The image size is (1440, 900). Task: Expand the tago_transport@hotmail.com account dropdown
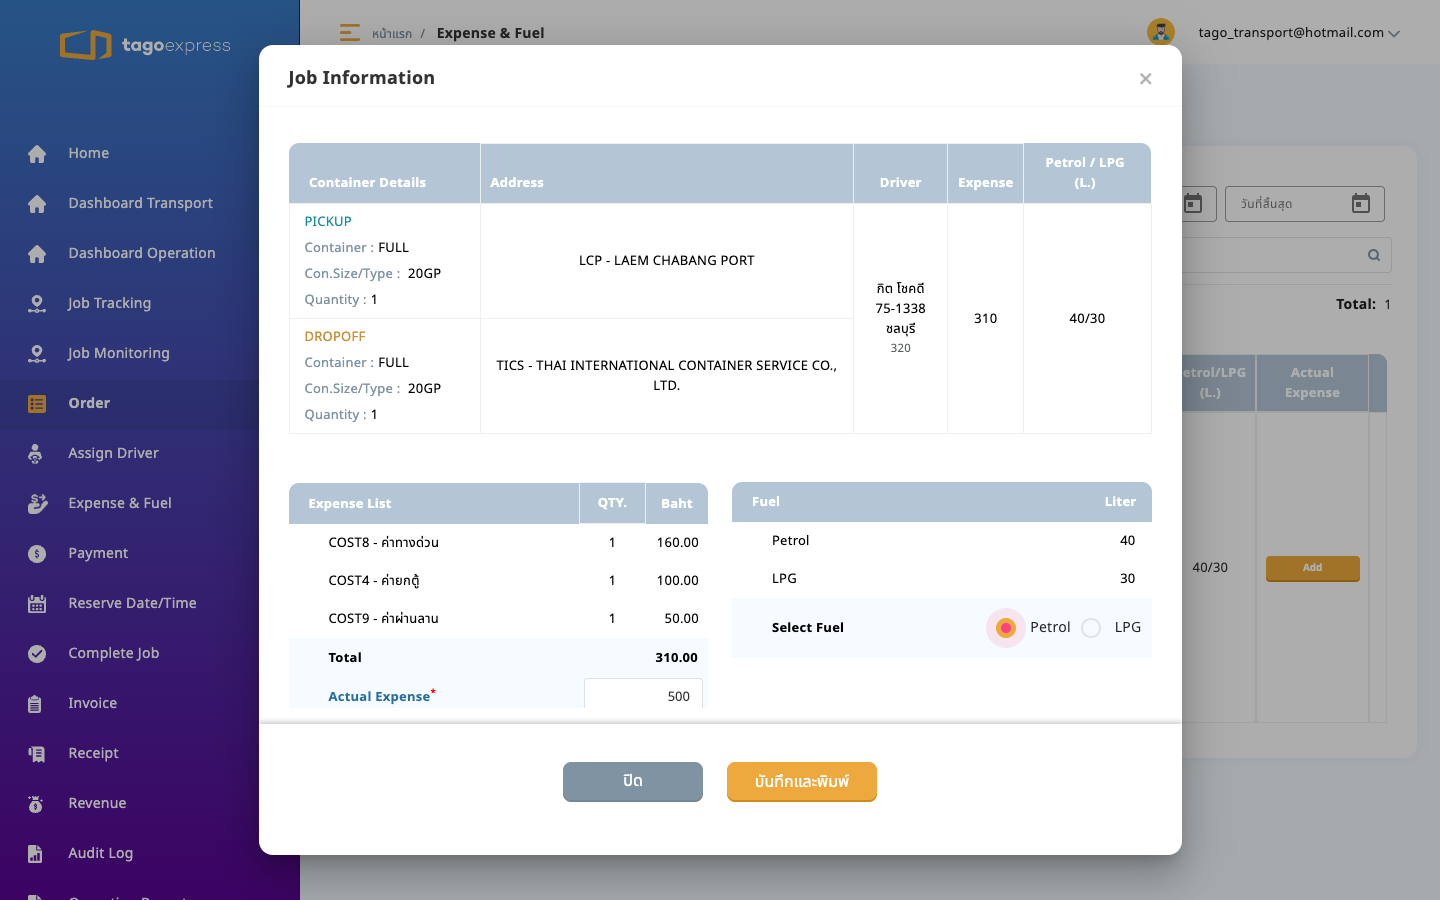click(x=1299, y=33)
